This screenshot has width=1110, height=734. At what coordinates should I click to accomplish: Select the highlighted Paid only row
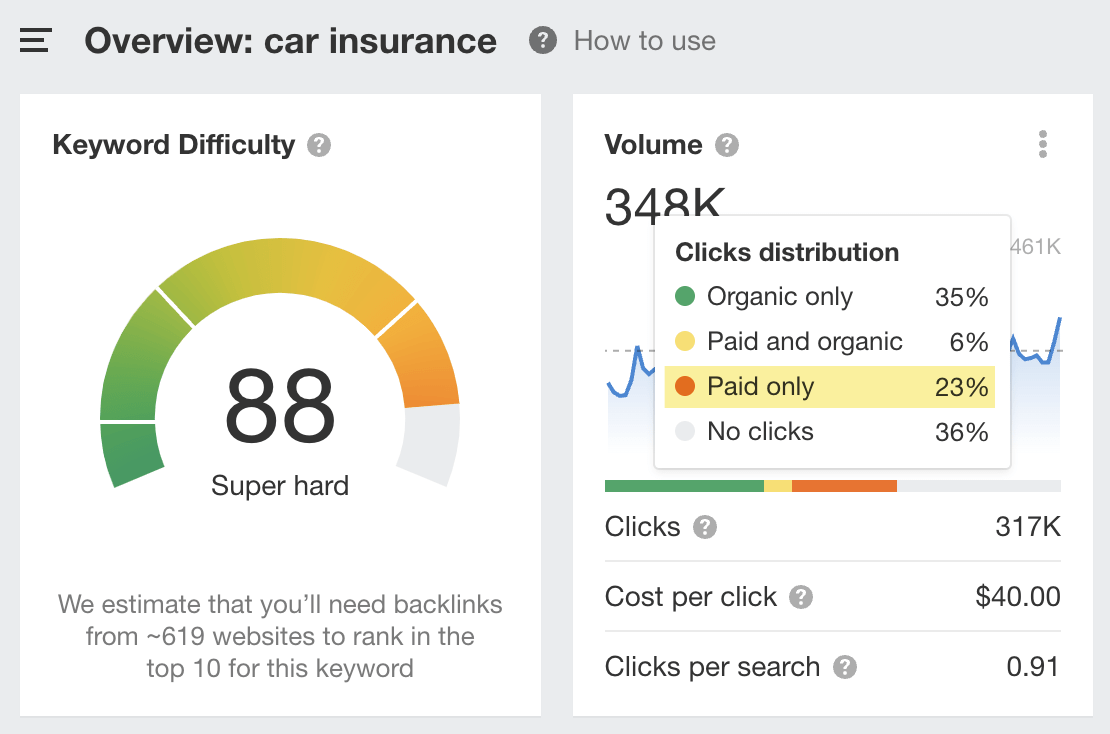(x=829, y=387)
